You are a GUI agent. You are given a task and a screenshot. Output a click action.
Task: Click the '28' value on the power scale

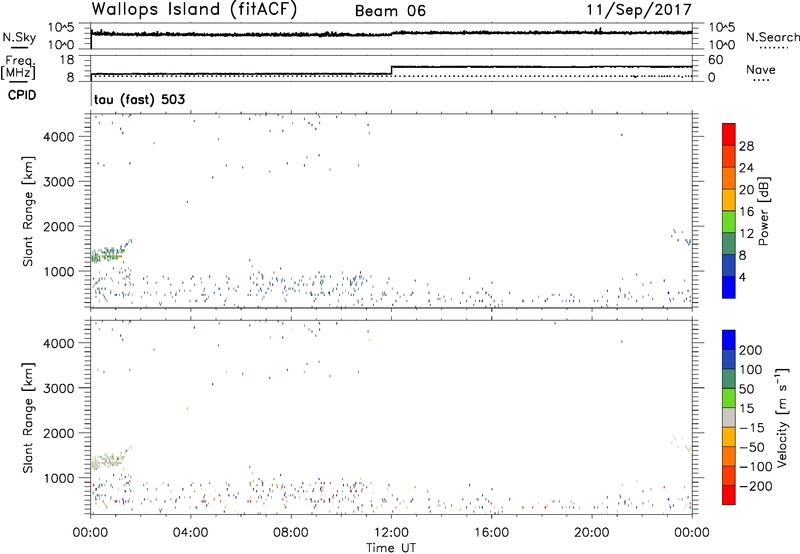click(x=746, y=146)
